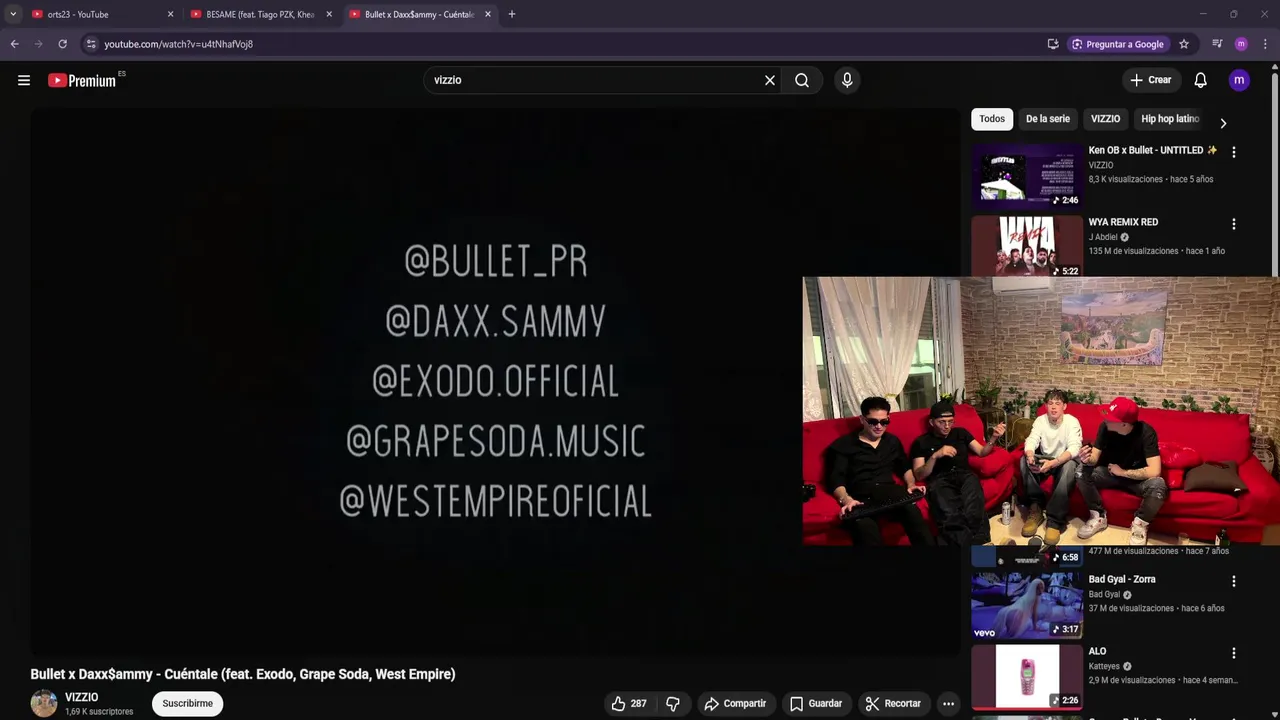Click the 'J Abdiel' channel name

[x=1103, y=237]
